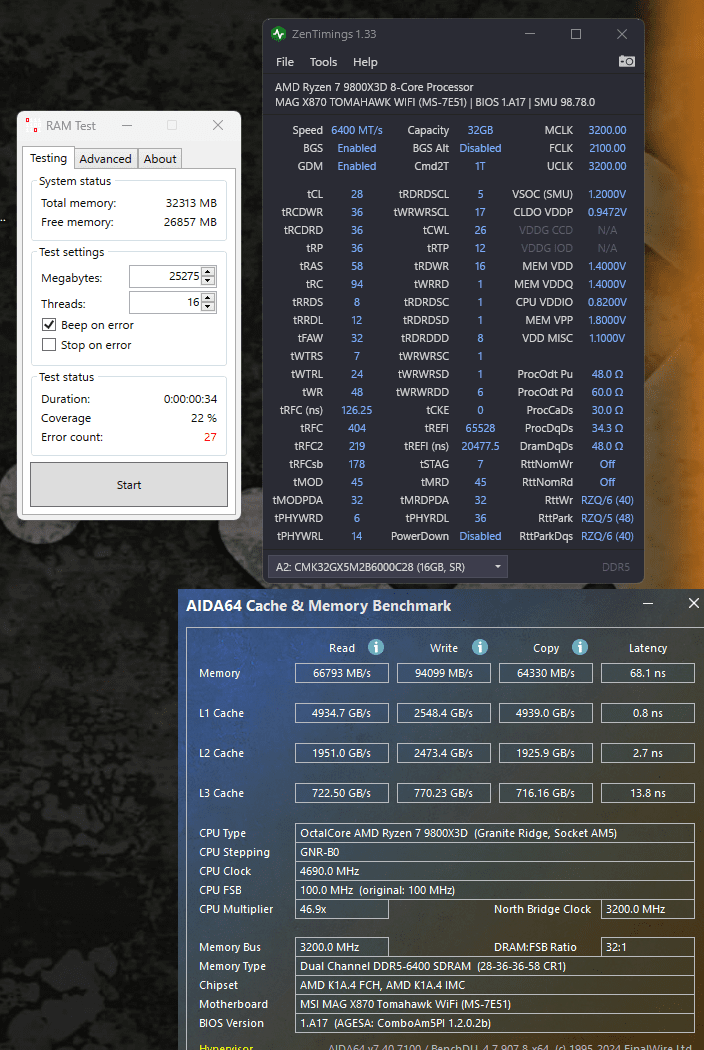Screen dimensions: 704x1050
Task: Click the Memory Latency 68.1 ns field
Action: (x=648, y=673)
